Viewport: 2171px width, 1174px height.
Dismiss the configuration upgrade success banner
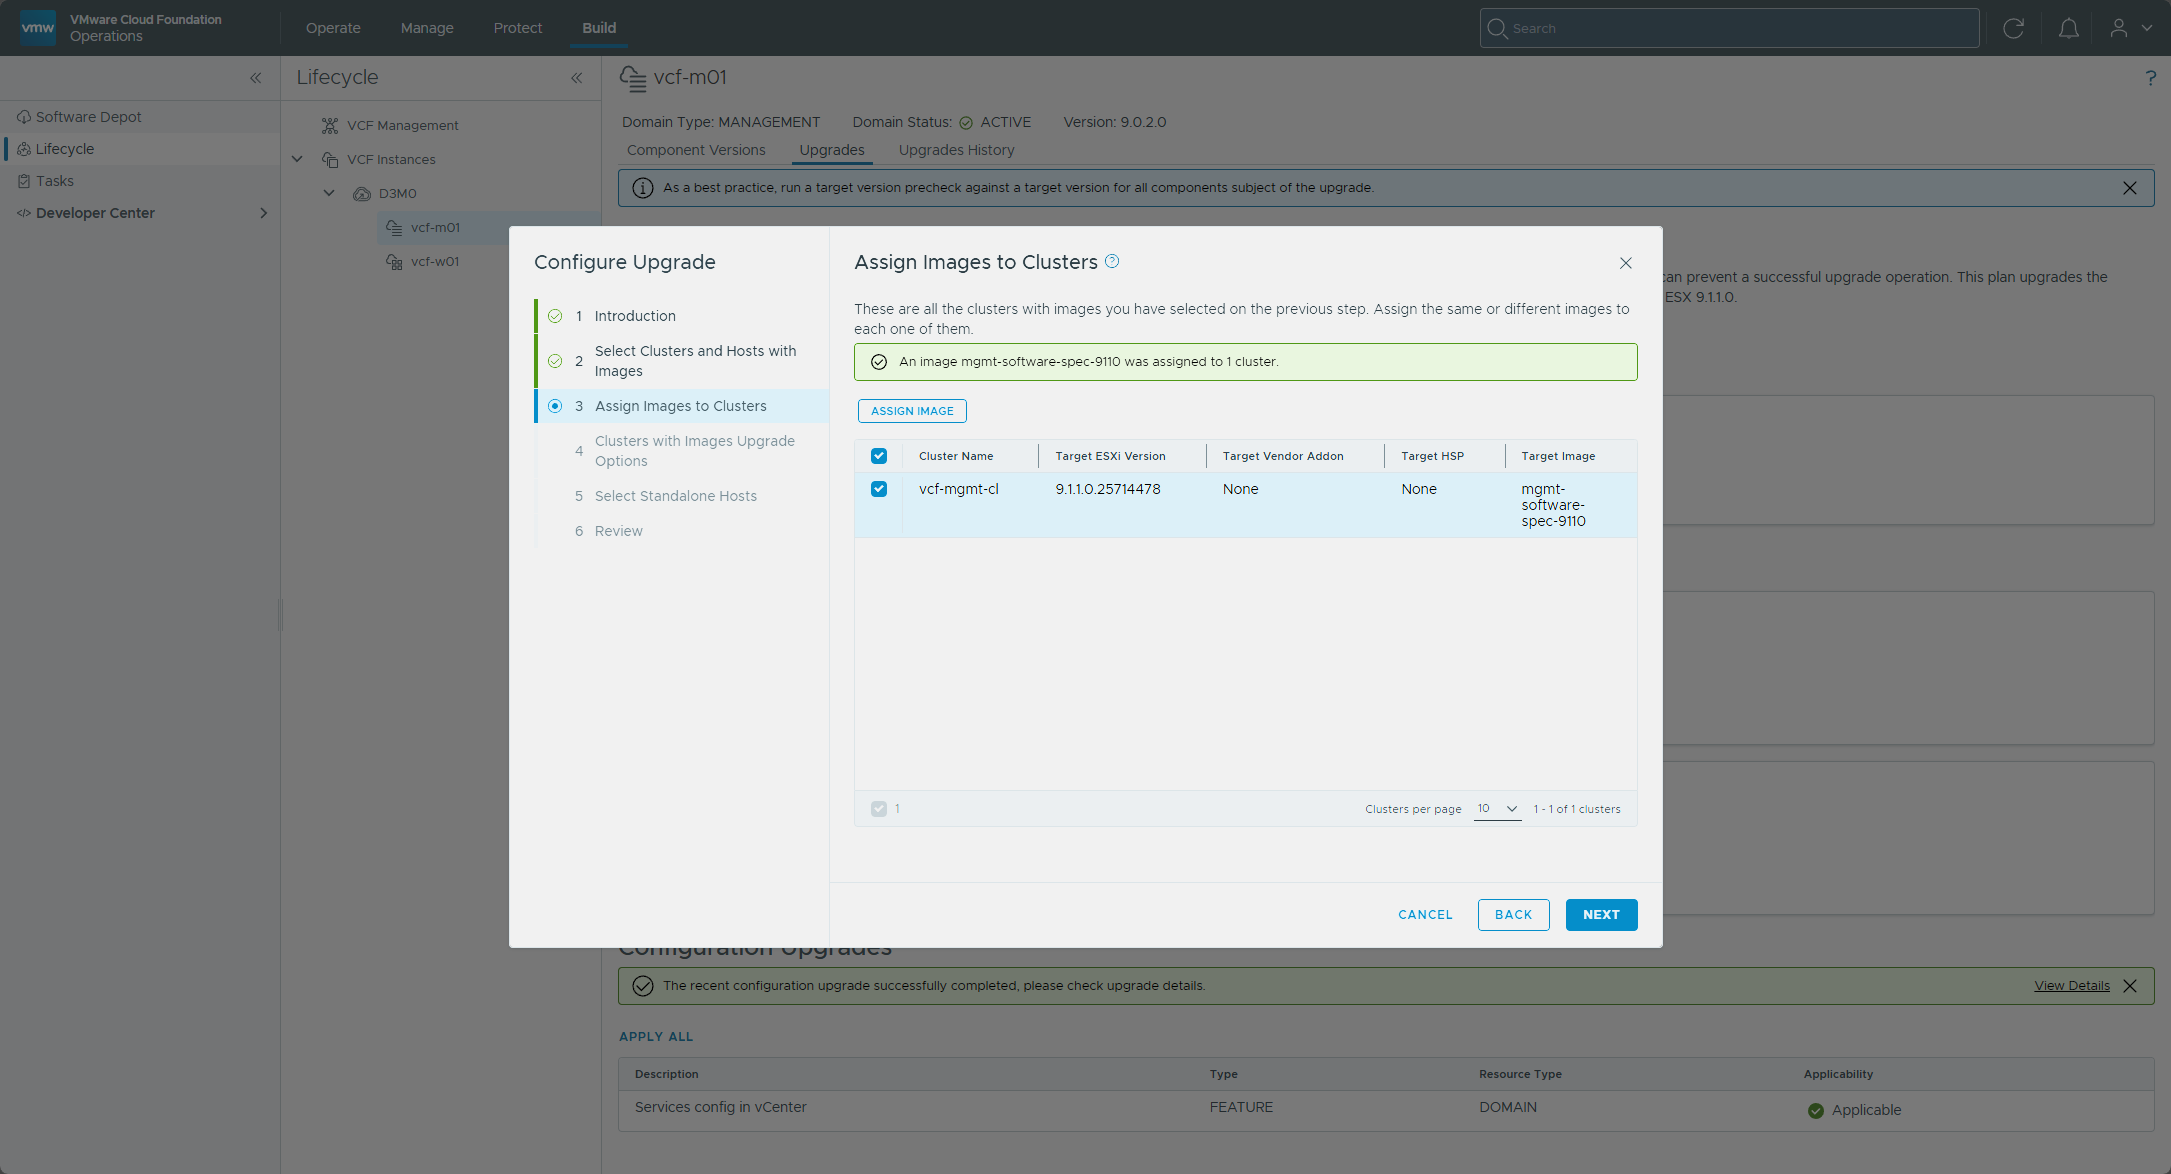(2129, 985)
